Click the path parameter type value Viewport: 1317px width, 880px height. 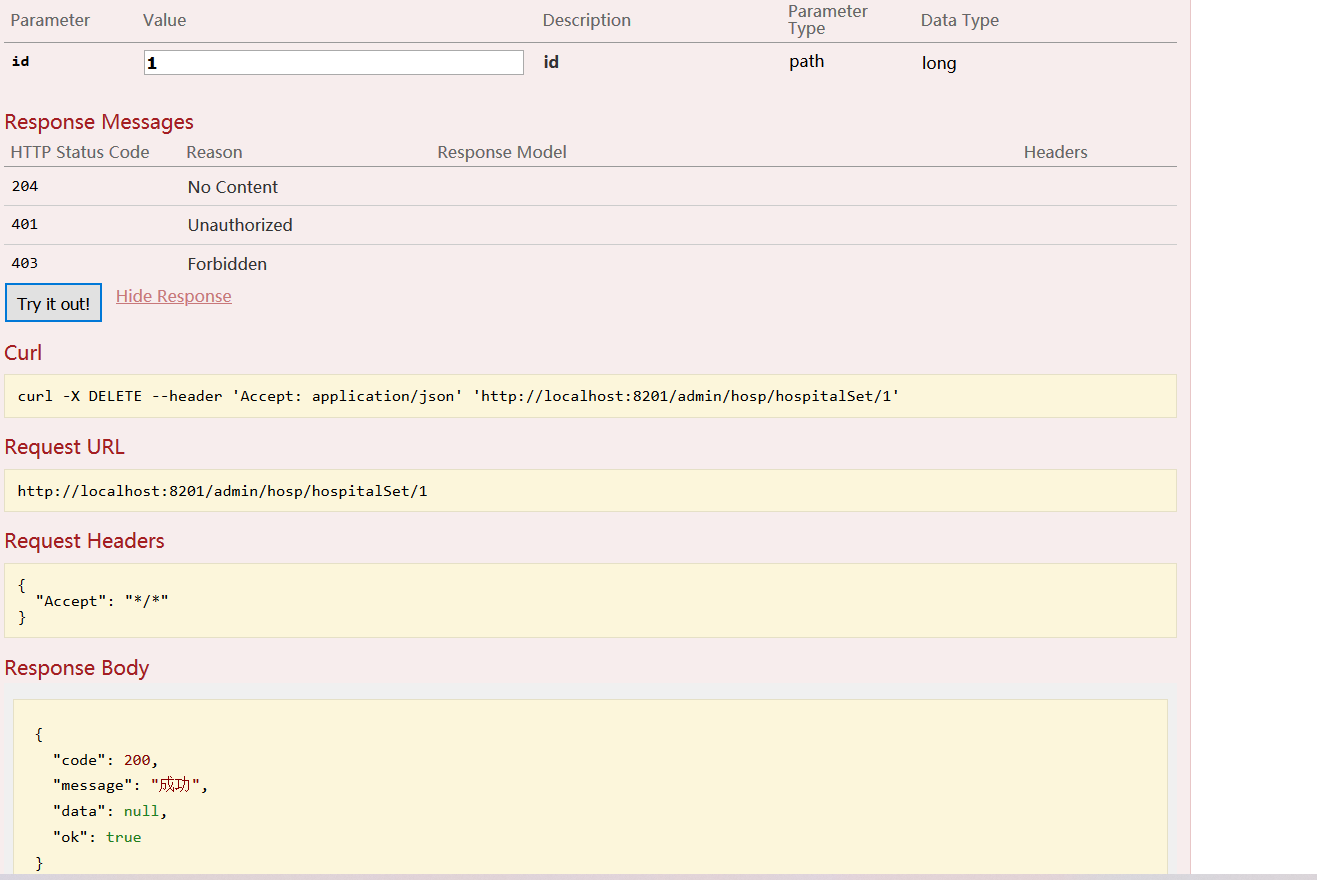point(807,61)
